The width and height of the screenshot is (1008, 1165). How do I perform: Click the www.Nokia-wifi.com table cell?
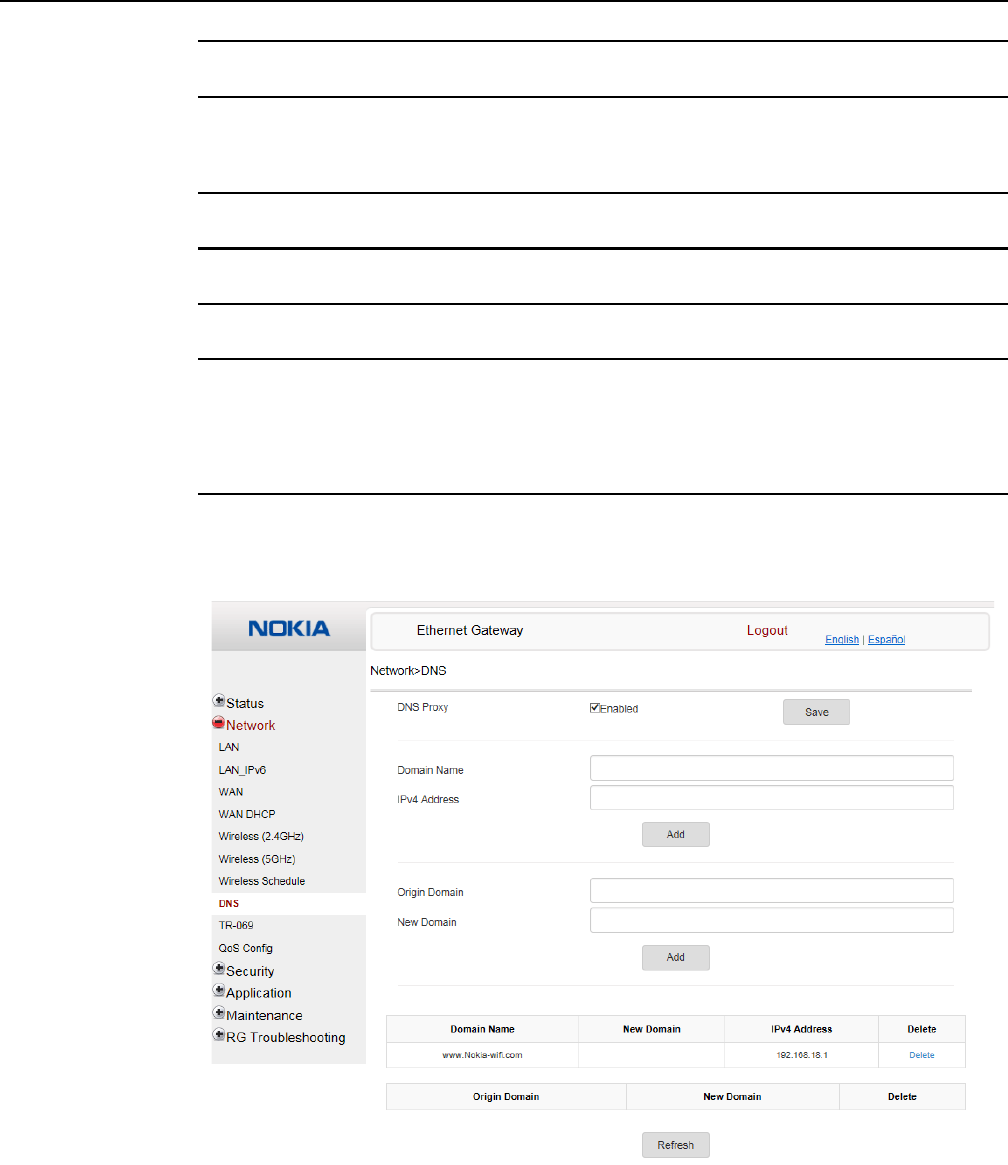(x=482, y=1055)
